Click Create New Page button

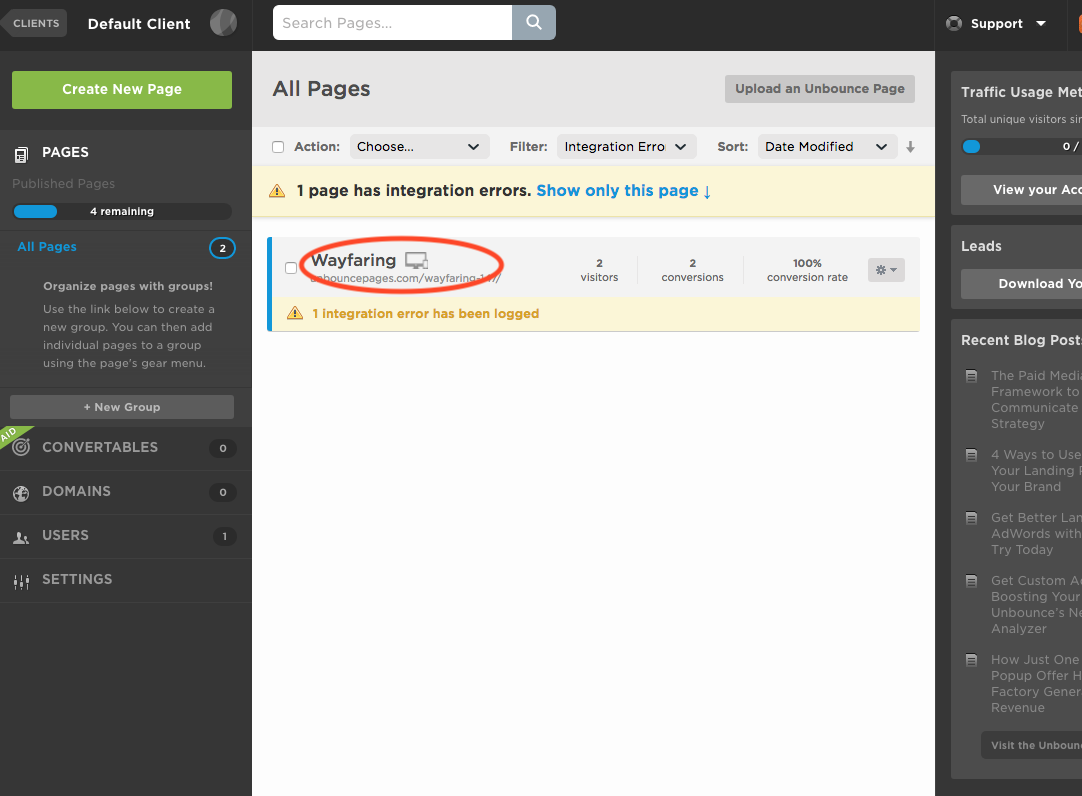coord(122,90)
